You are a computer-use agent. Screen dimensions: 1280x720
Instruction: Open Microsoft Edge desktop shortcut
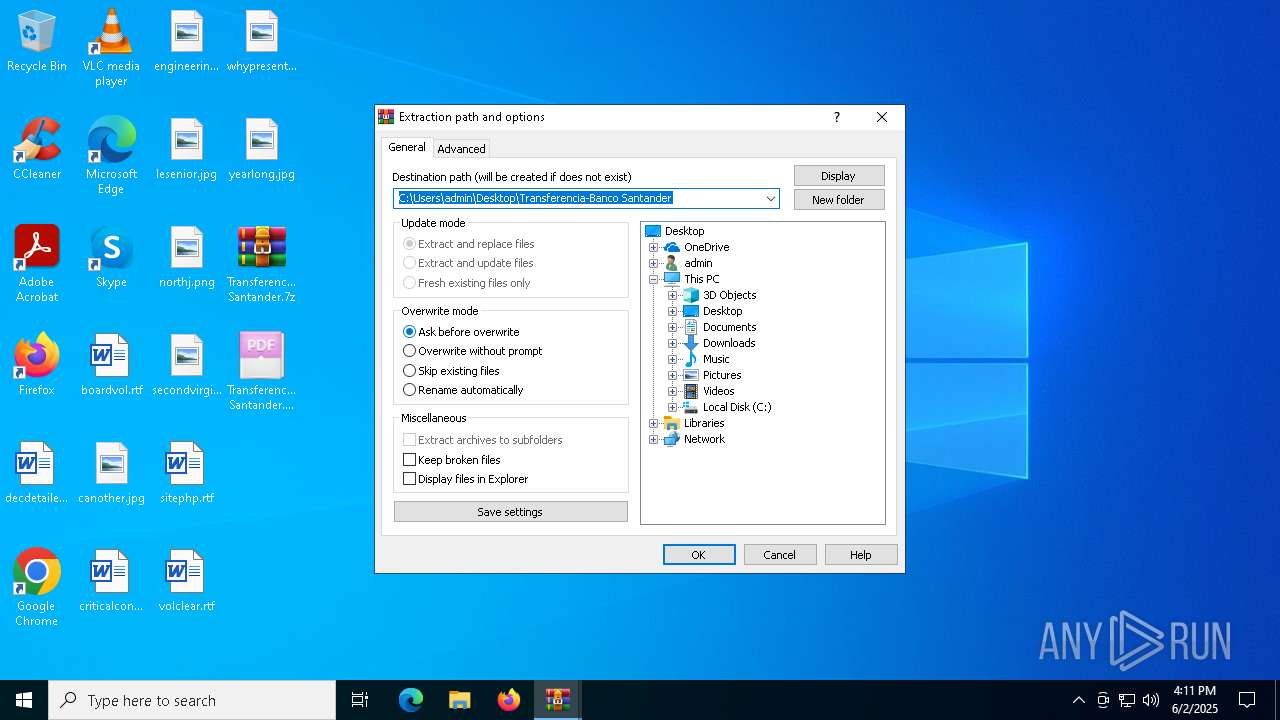click(x=111, y=156)
